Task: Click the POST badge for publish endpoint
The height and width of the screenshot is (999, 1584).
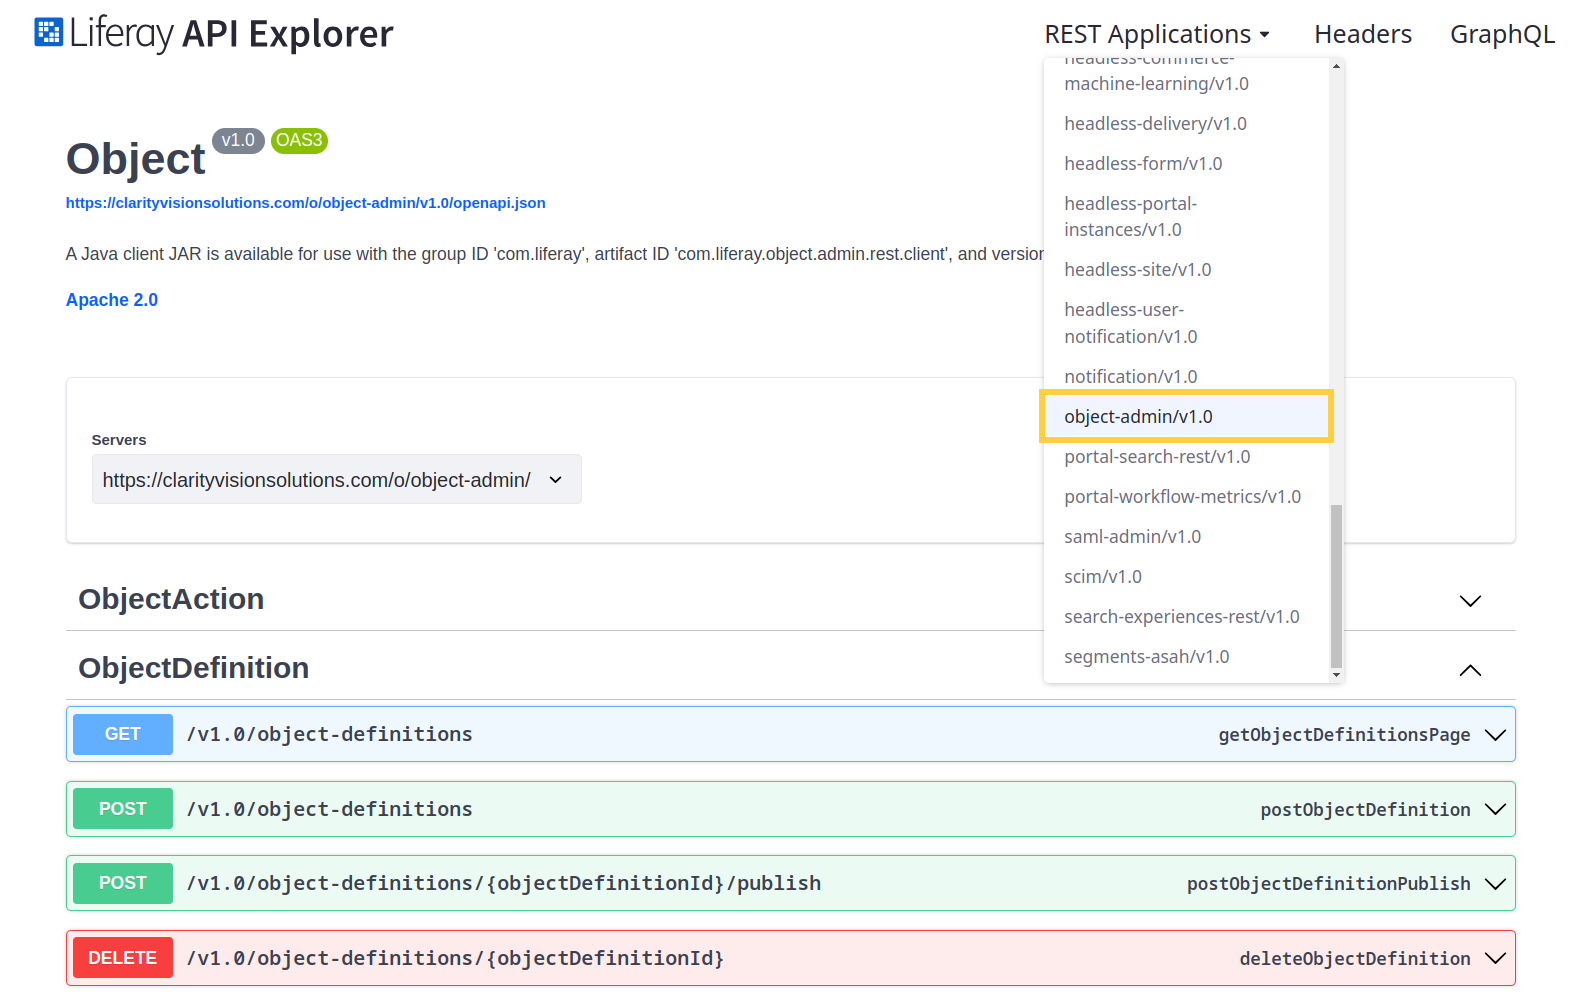Action: tap(123, 883)
